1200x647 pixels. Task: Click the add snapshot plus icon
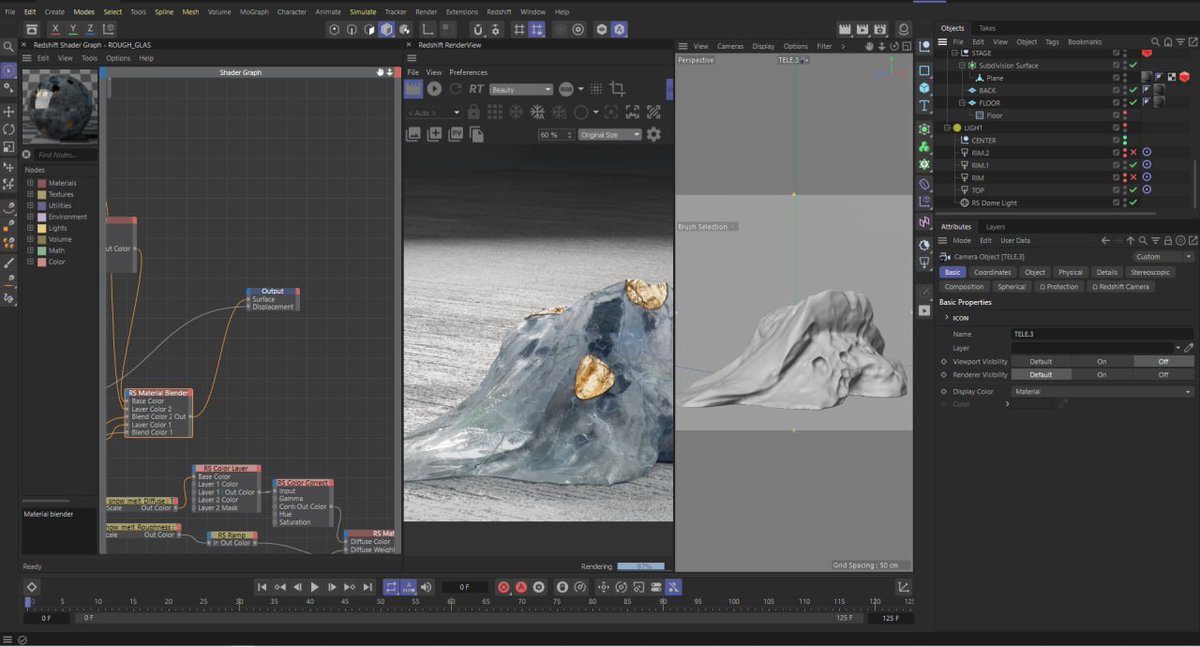[434, 134]
